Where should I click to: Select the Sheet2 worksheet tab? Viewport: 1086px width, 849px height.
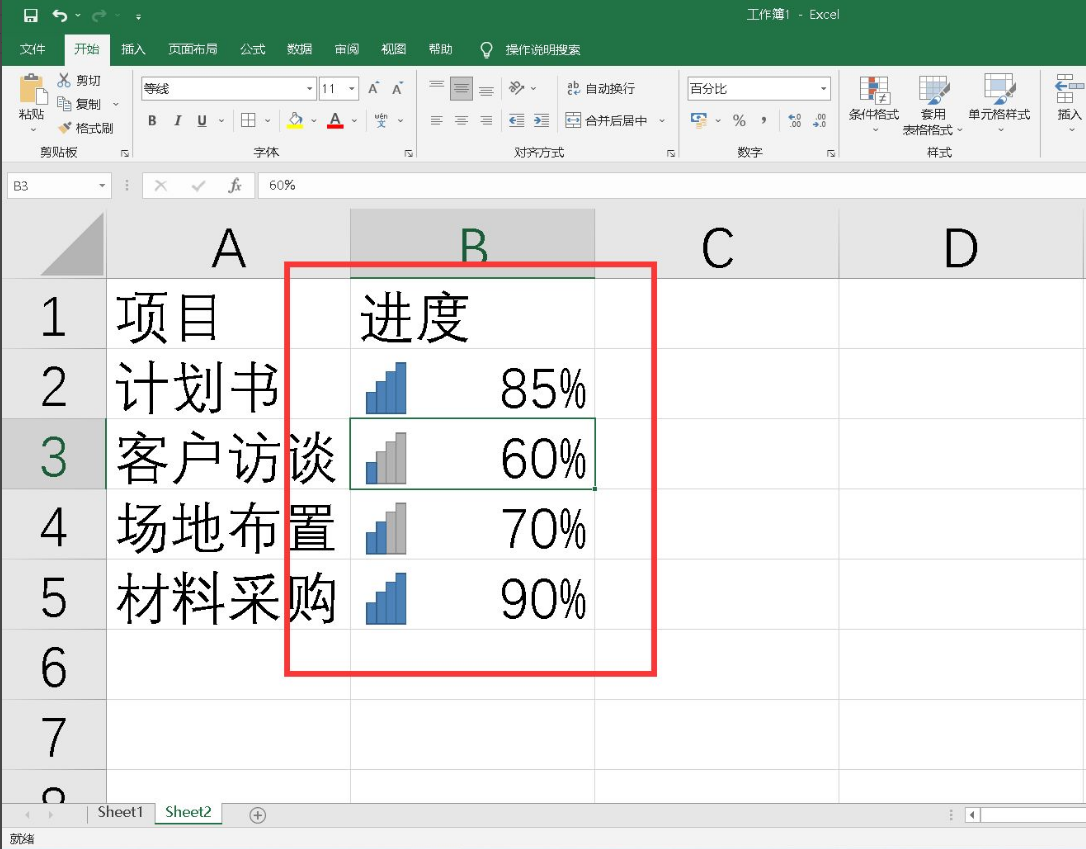click(188, 812)
